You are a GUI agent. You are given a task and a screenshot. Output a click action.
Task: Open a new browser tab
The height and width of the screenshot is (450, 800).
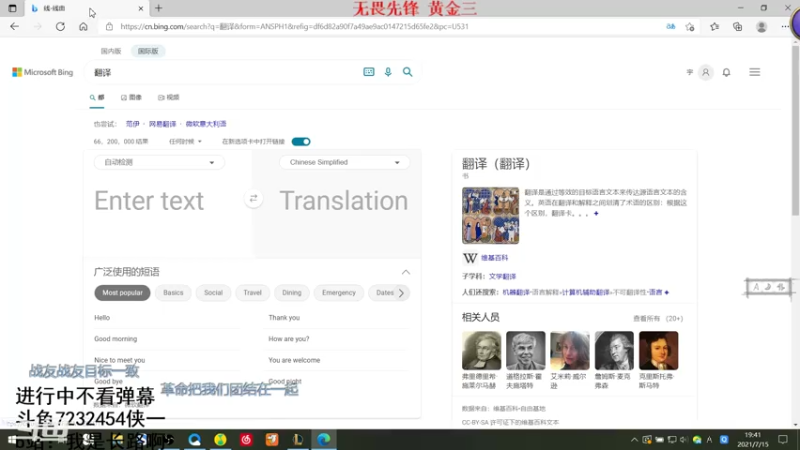point(159,8)
